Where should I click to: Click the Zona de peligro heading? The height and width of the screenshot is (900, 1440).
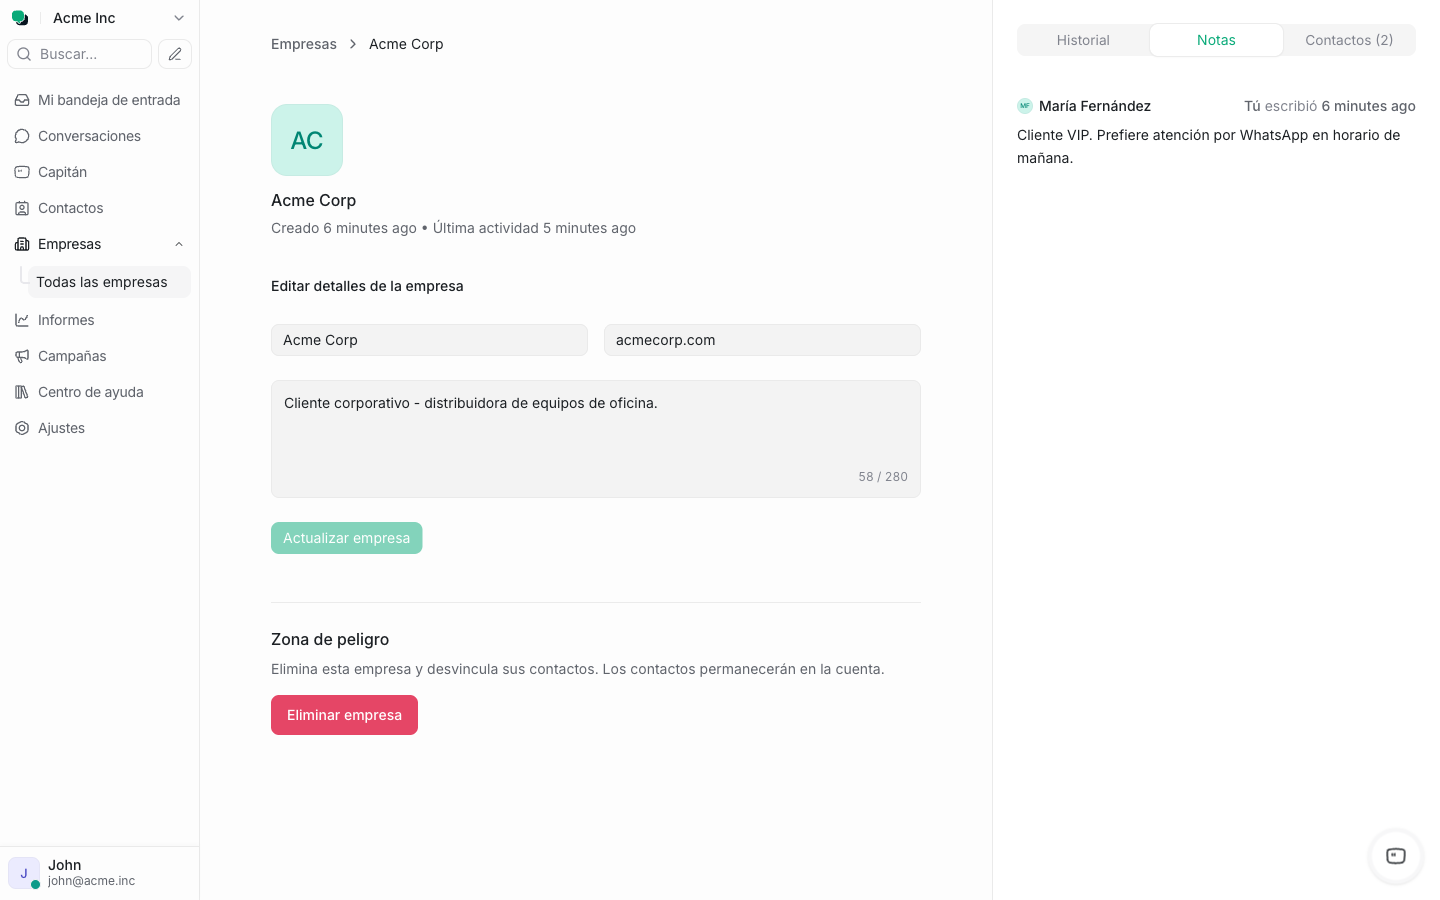[330, 639]
